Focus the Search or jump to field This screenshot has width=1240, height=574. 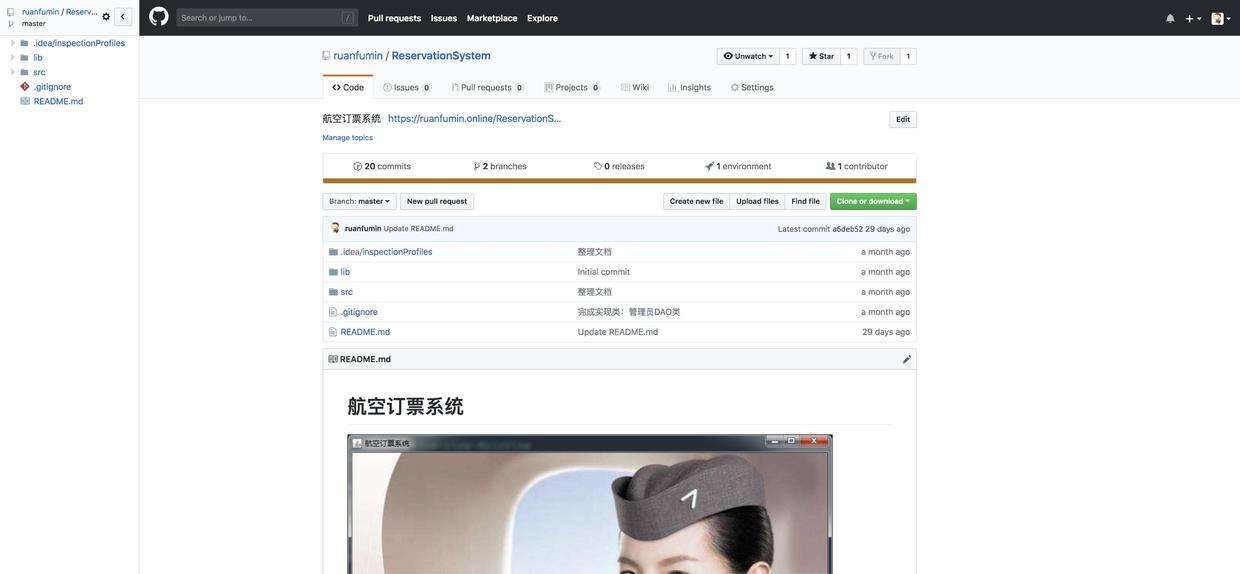[x=267, y=17]
